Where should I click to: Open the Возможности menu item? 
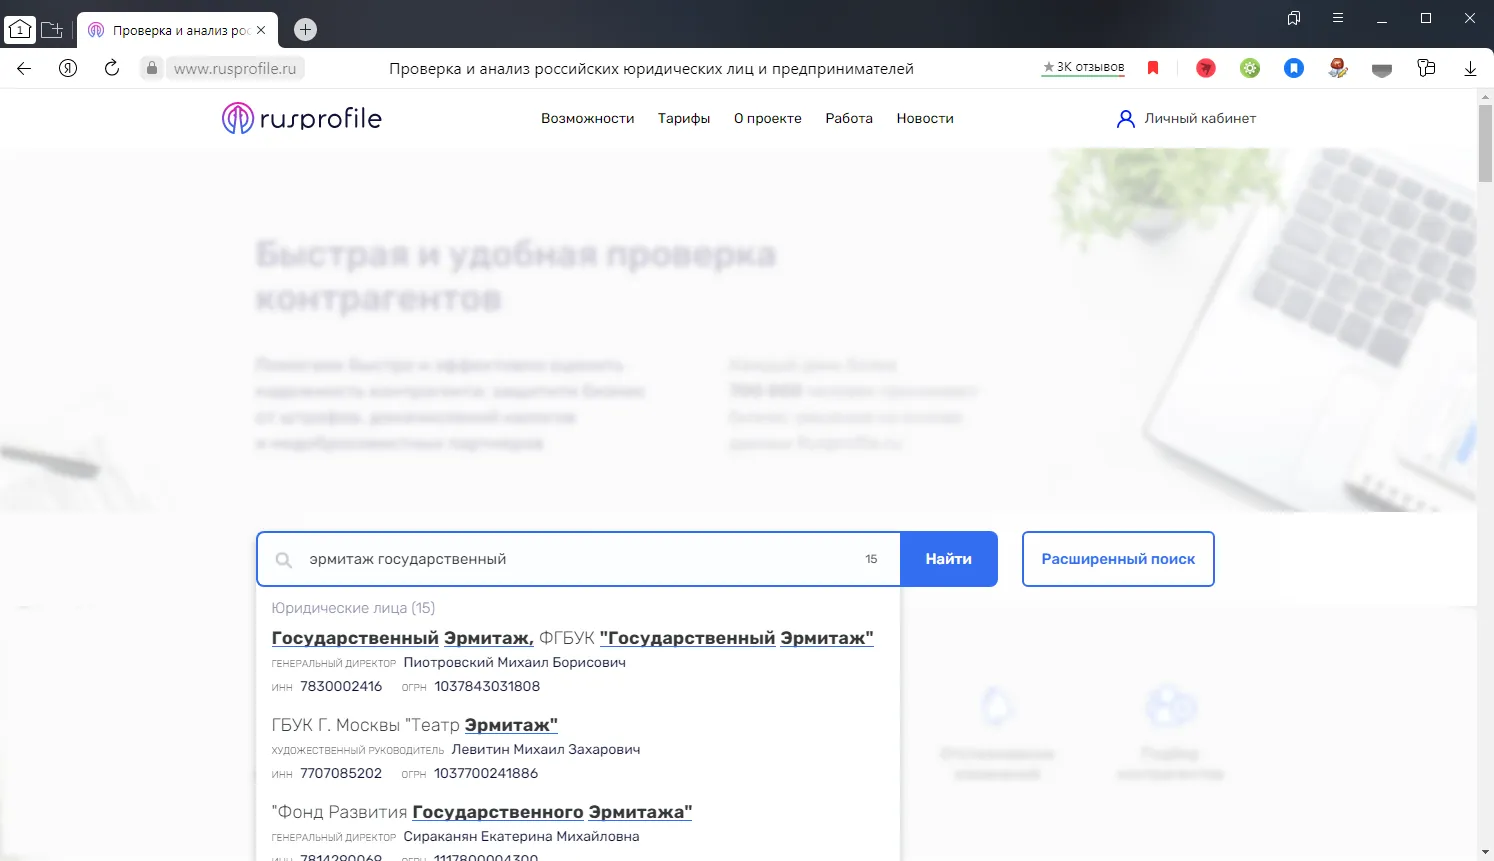(588, 118)
